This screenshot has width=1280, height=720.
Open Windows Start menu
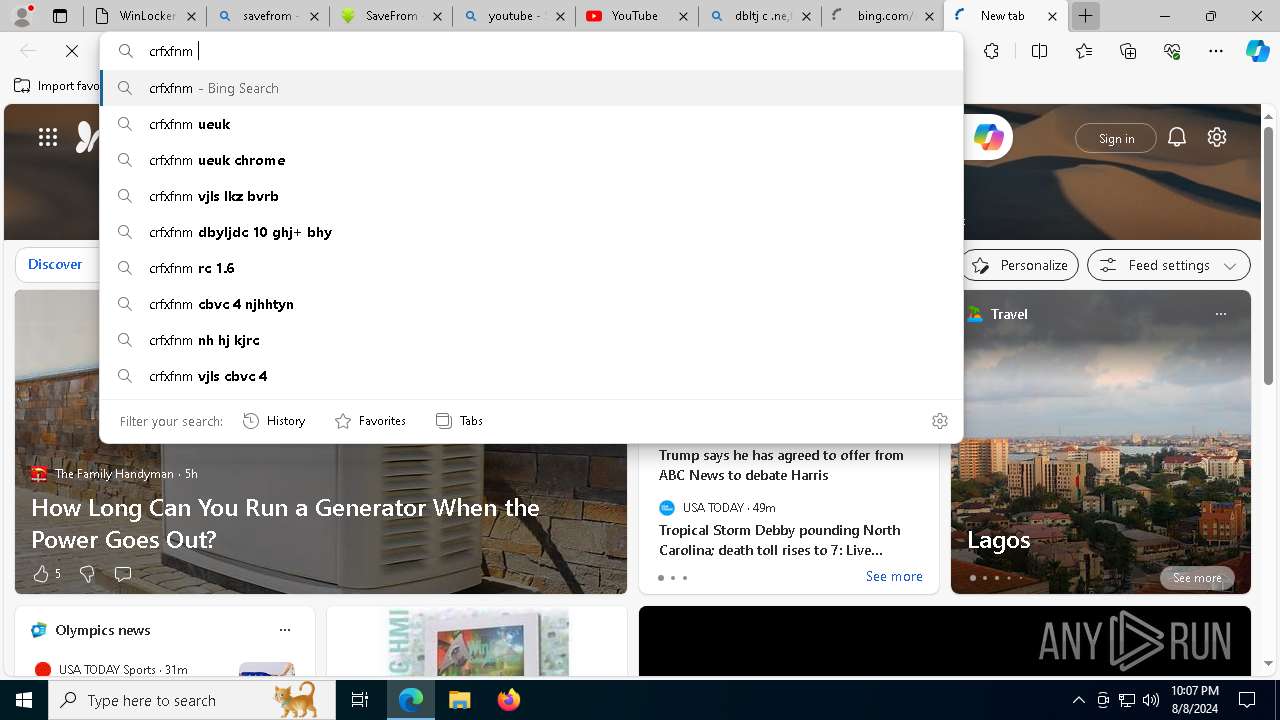click(x=24, y=700)
